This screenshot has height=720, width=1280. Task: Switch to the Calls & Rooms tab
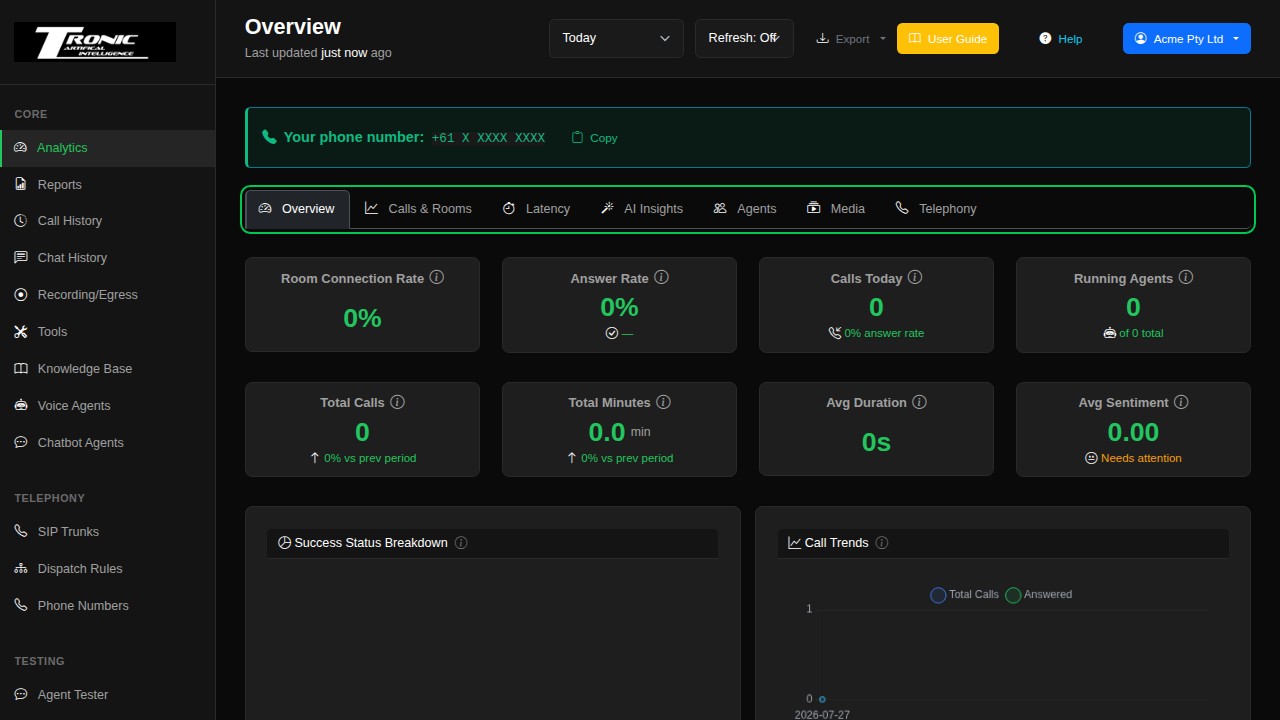point(418,209)
